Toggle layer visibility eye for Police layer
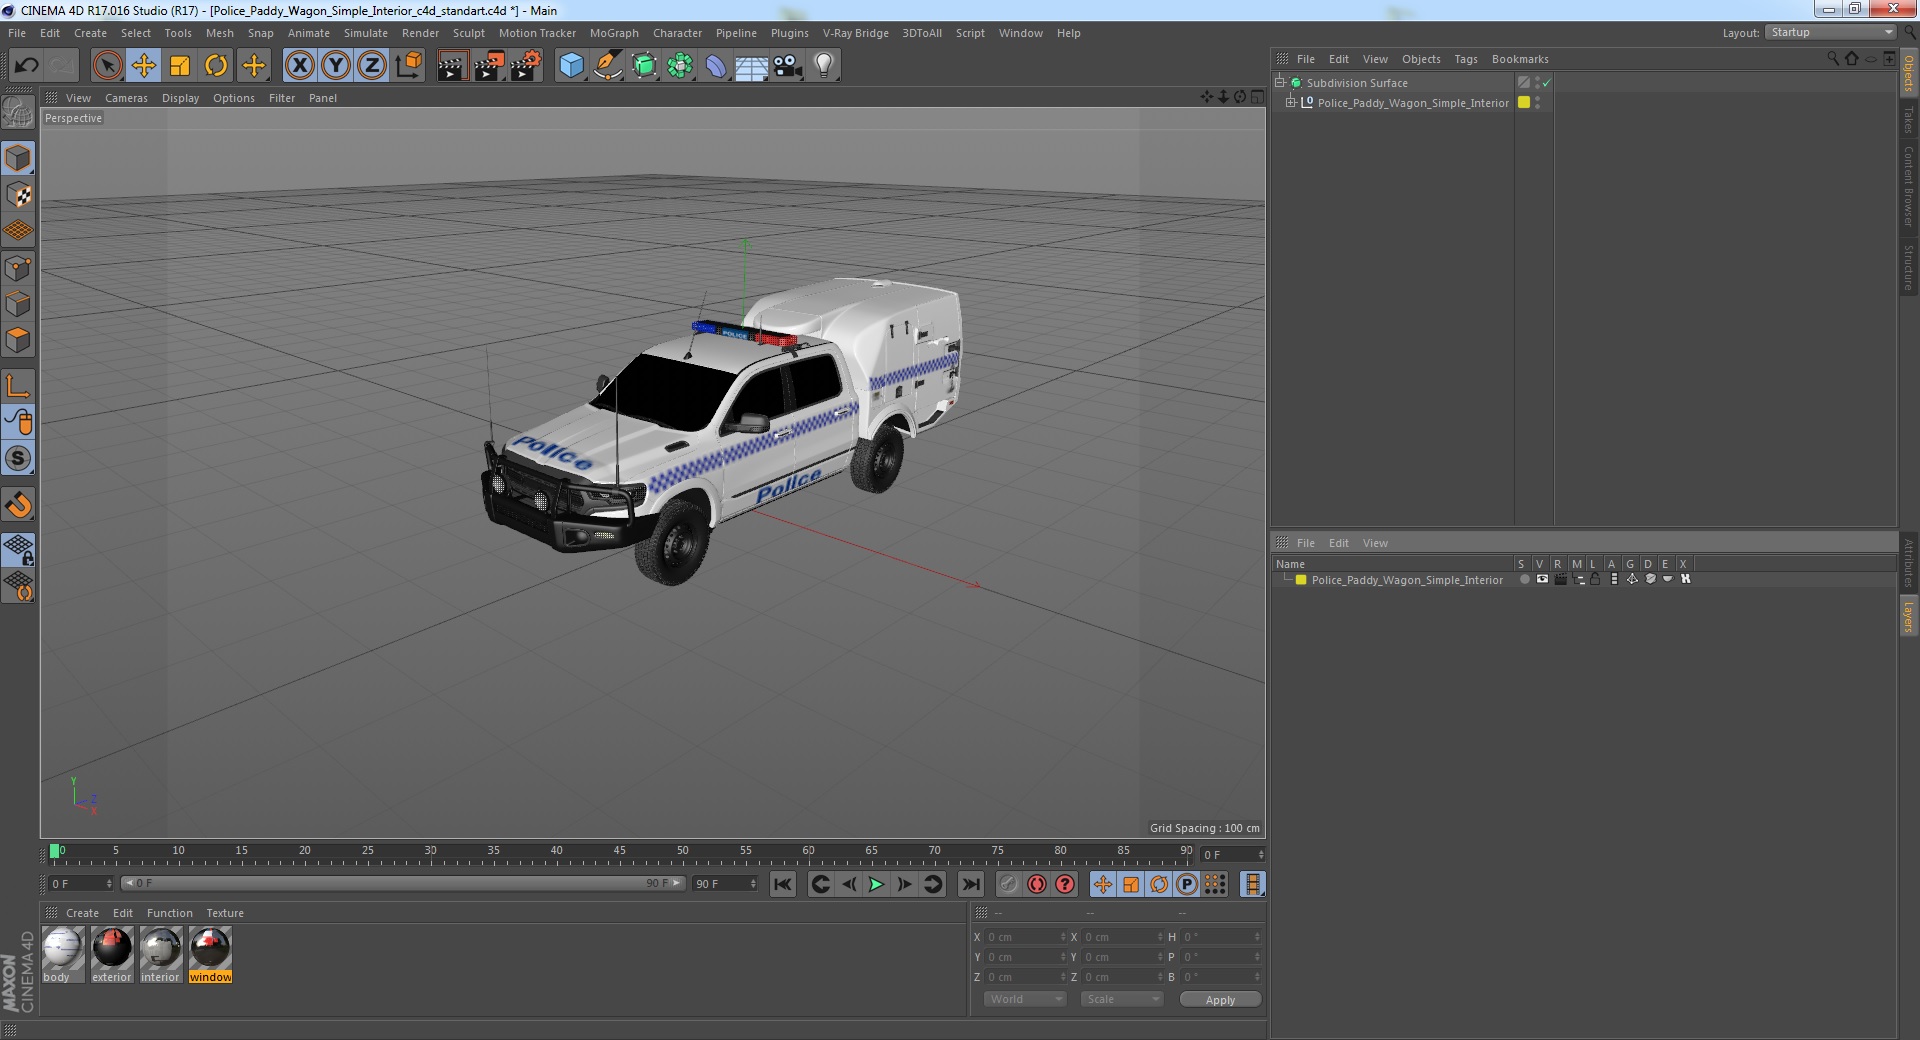 tap(1542, 579)
